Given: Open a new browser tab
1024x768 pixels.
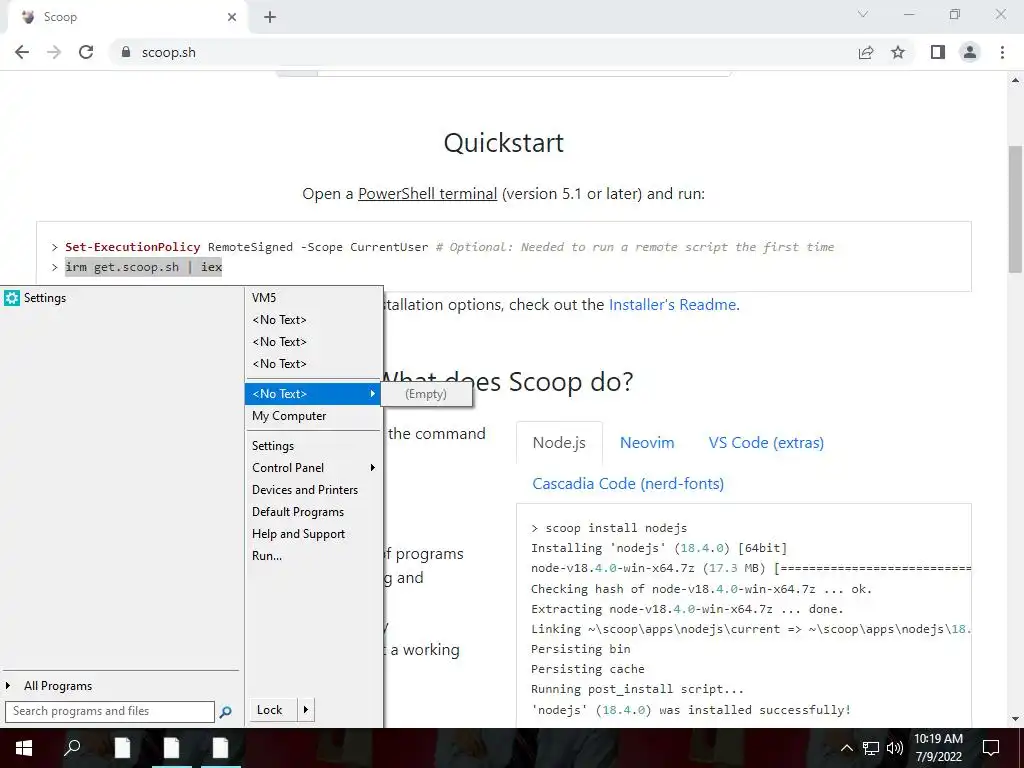Looking at the screenshot, I should click(x=270, y=17).
